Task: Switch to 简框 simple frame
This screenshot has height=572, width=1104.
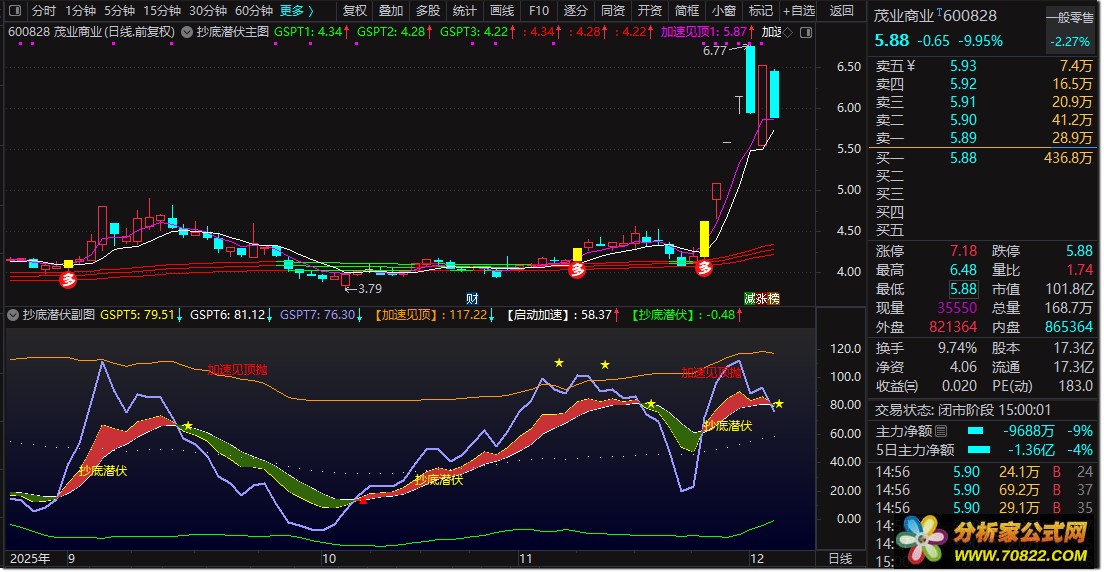Action: tap(686, 11)
